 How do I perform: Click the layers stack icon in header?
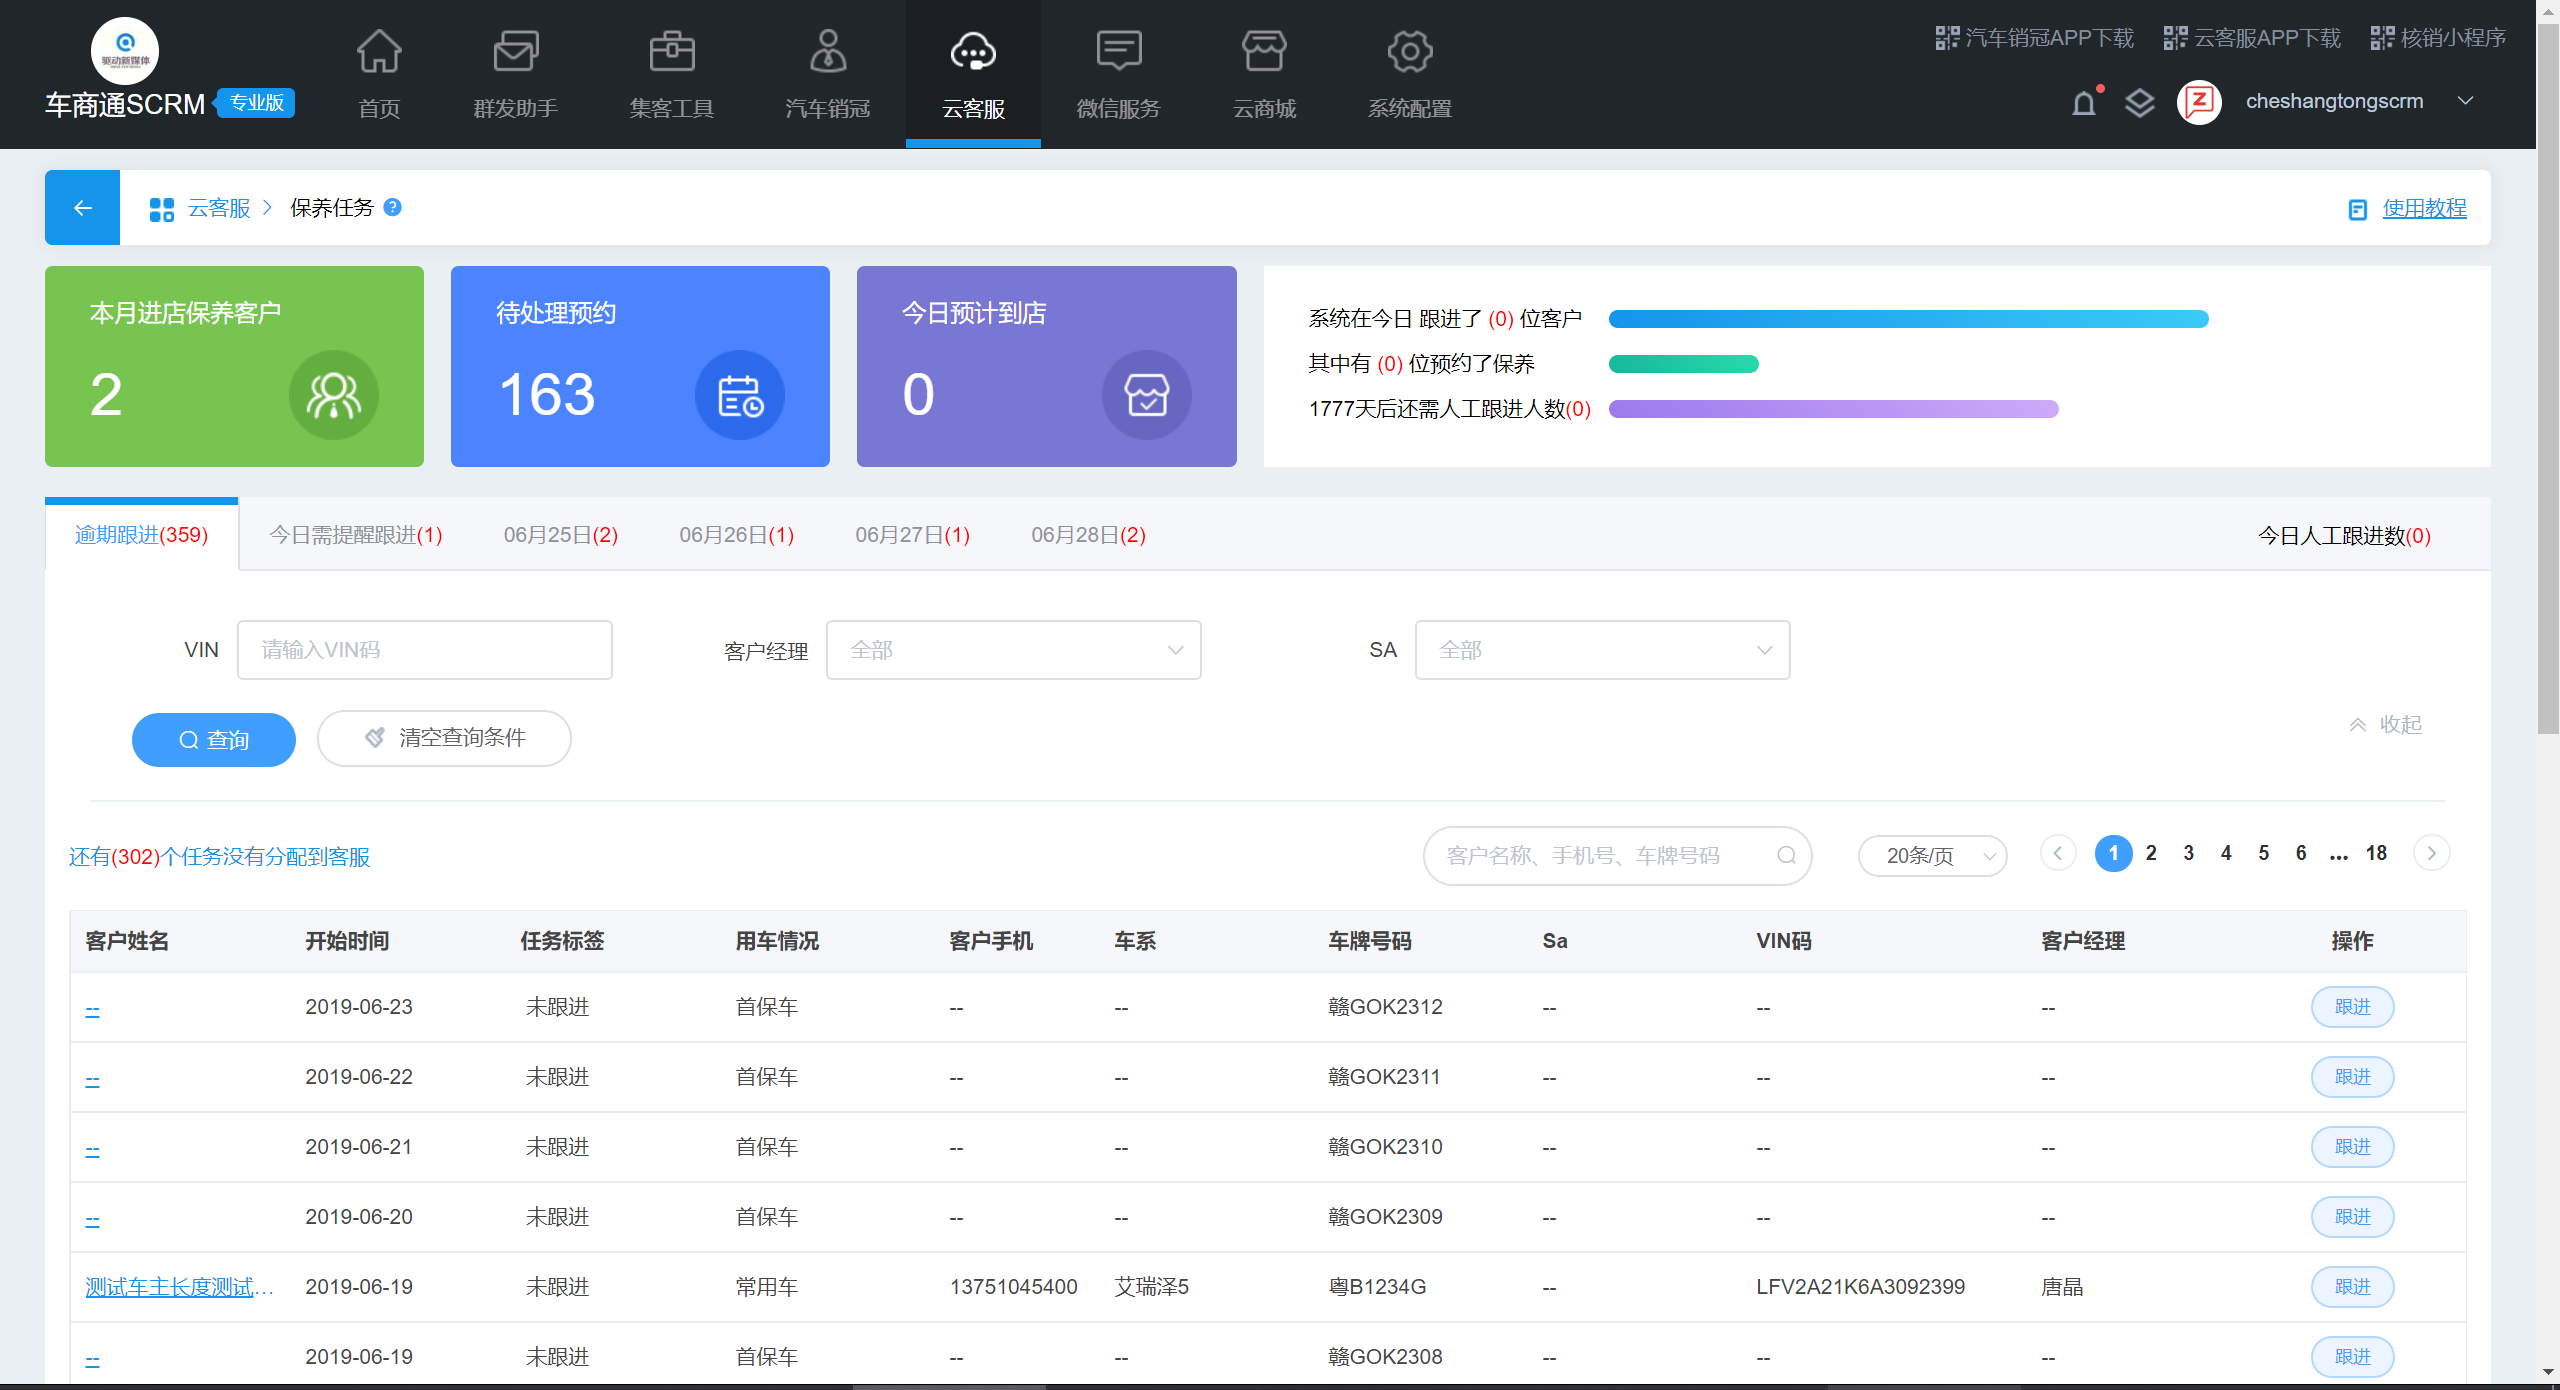[x=2139, y=103]
